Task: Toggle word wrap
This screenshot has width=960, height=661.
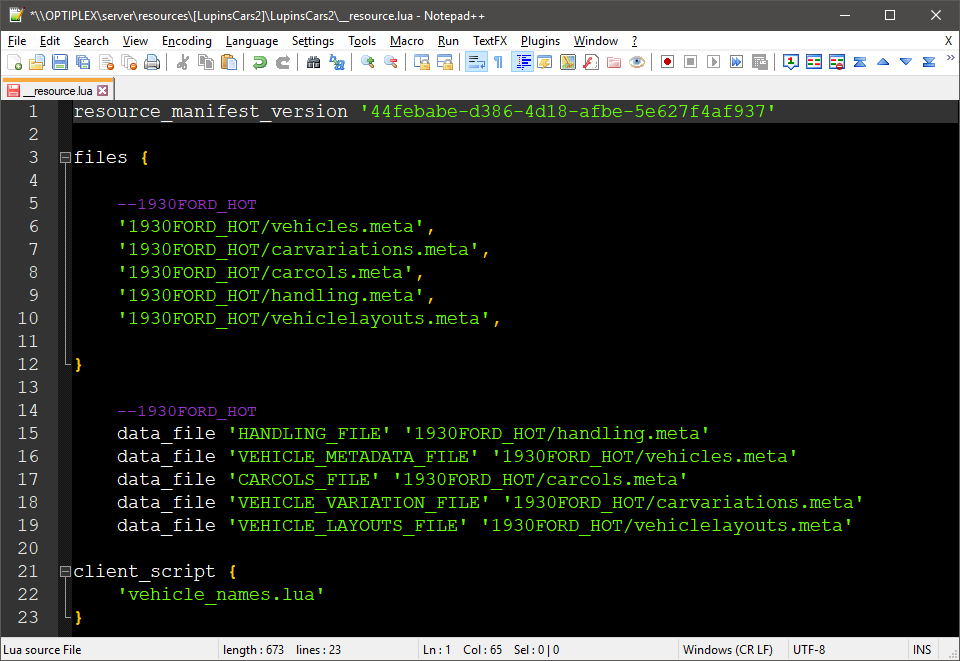Action: pyautogui.click(x=476, y=62)
